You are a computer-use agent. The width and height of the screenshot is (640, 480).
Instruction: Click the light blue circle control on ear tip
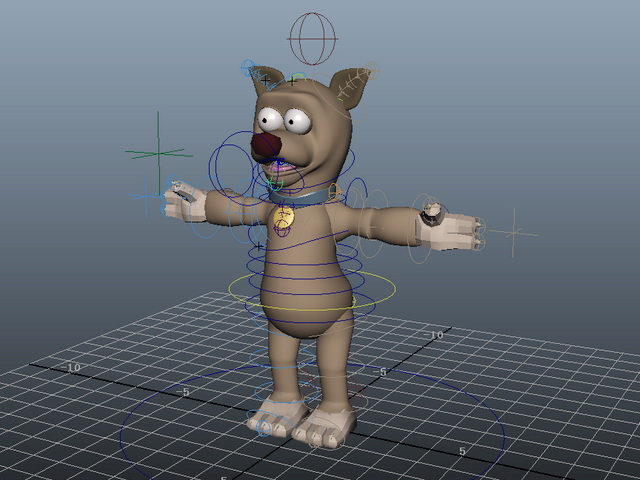(x=249, y=67)
